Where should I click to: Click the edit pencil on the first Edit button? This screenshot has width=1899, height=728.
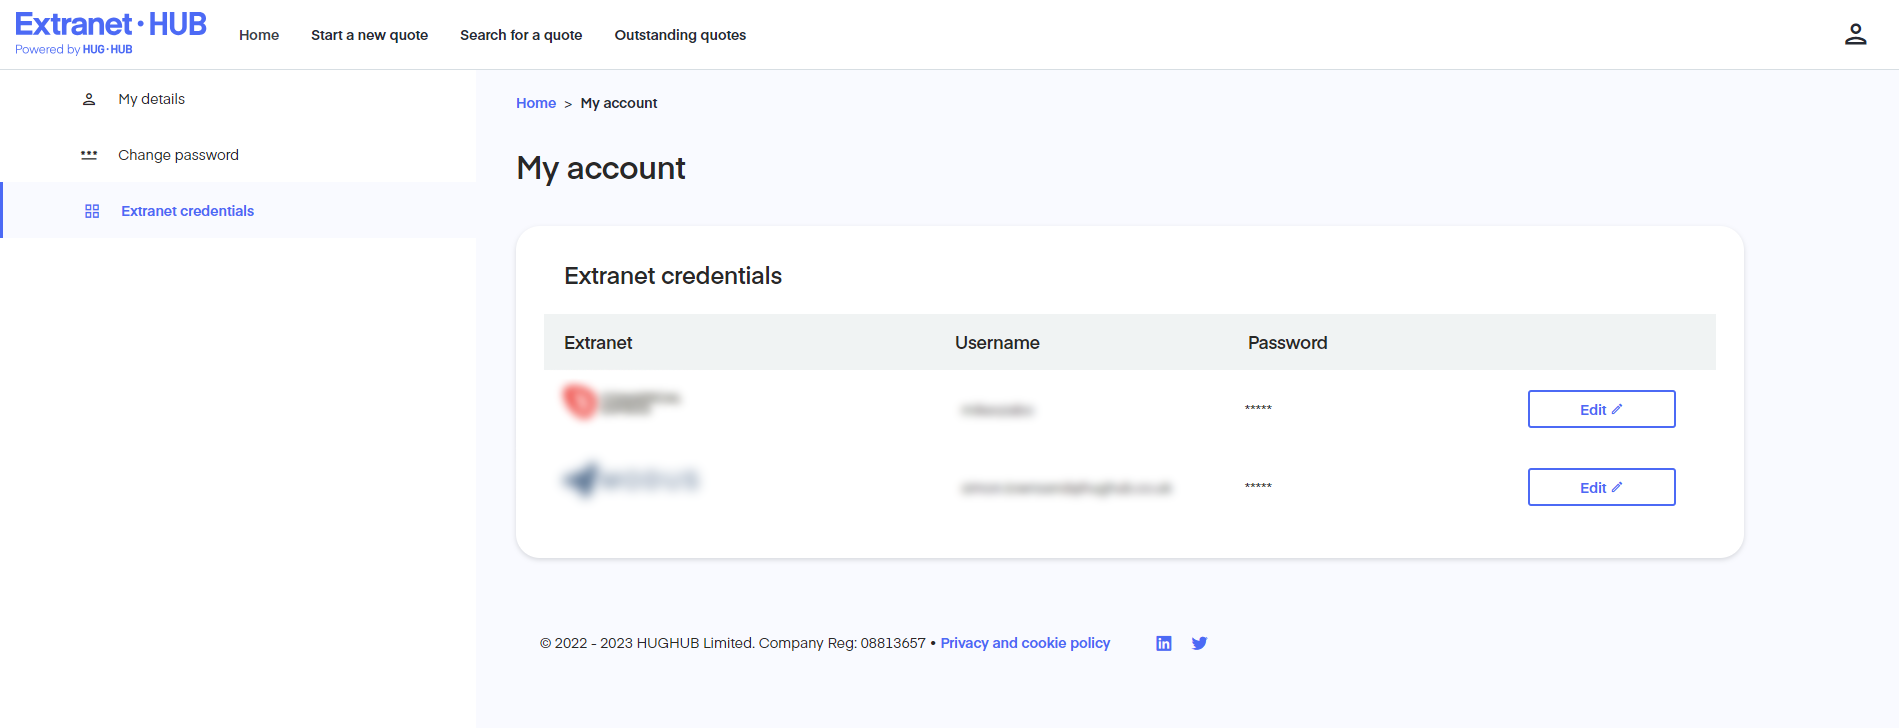(1618, 408)
